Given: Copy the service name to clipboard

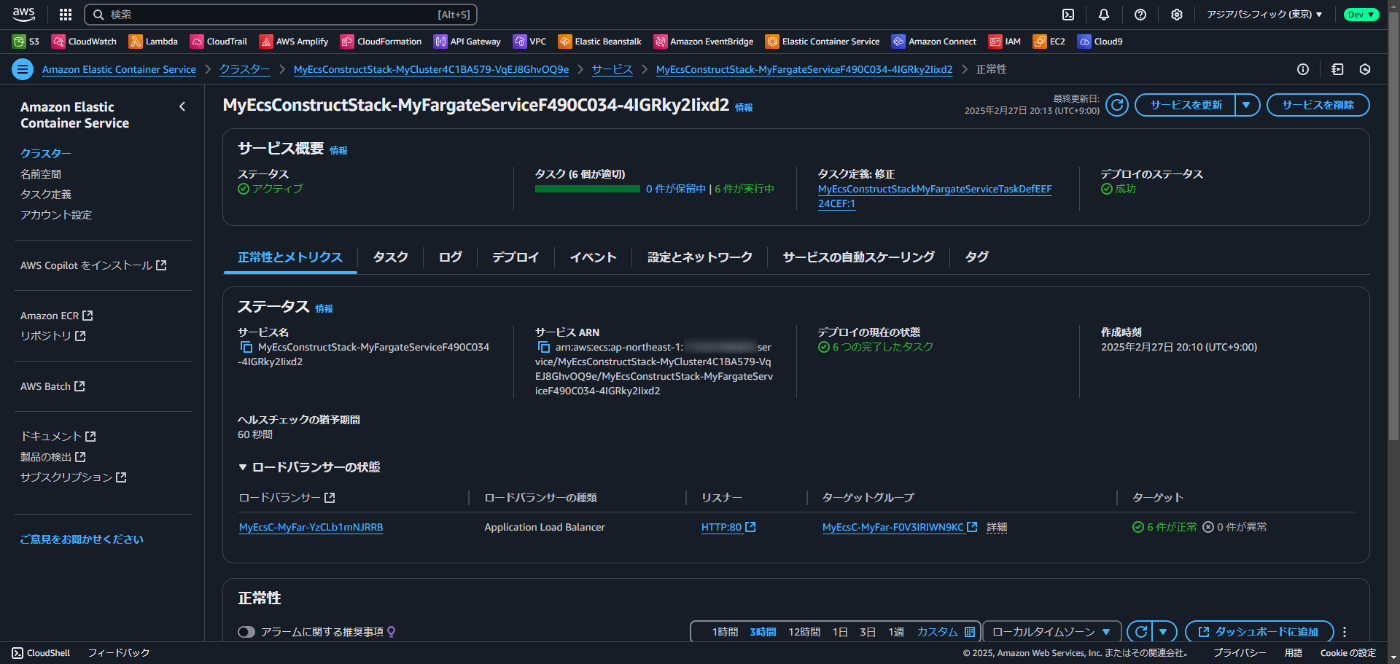Looking at the screenshot, I should pos(246,347).
